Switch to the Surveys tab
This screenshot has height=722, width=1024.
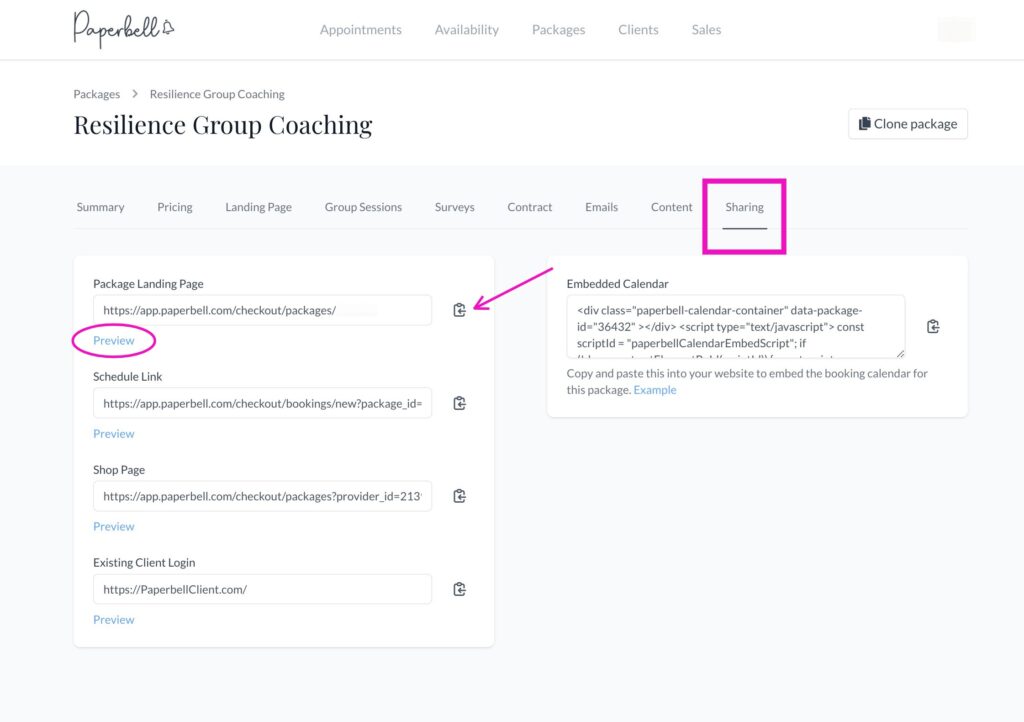(x=455, y=207)
